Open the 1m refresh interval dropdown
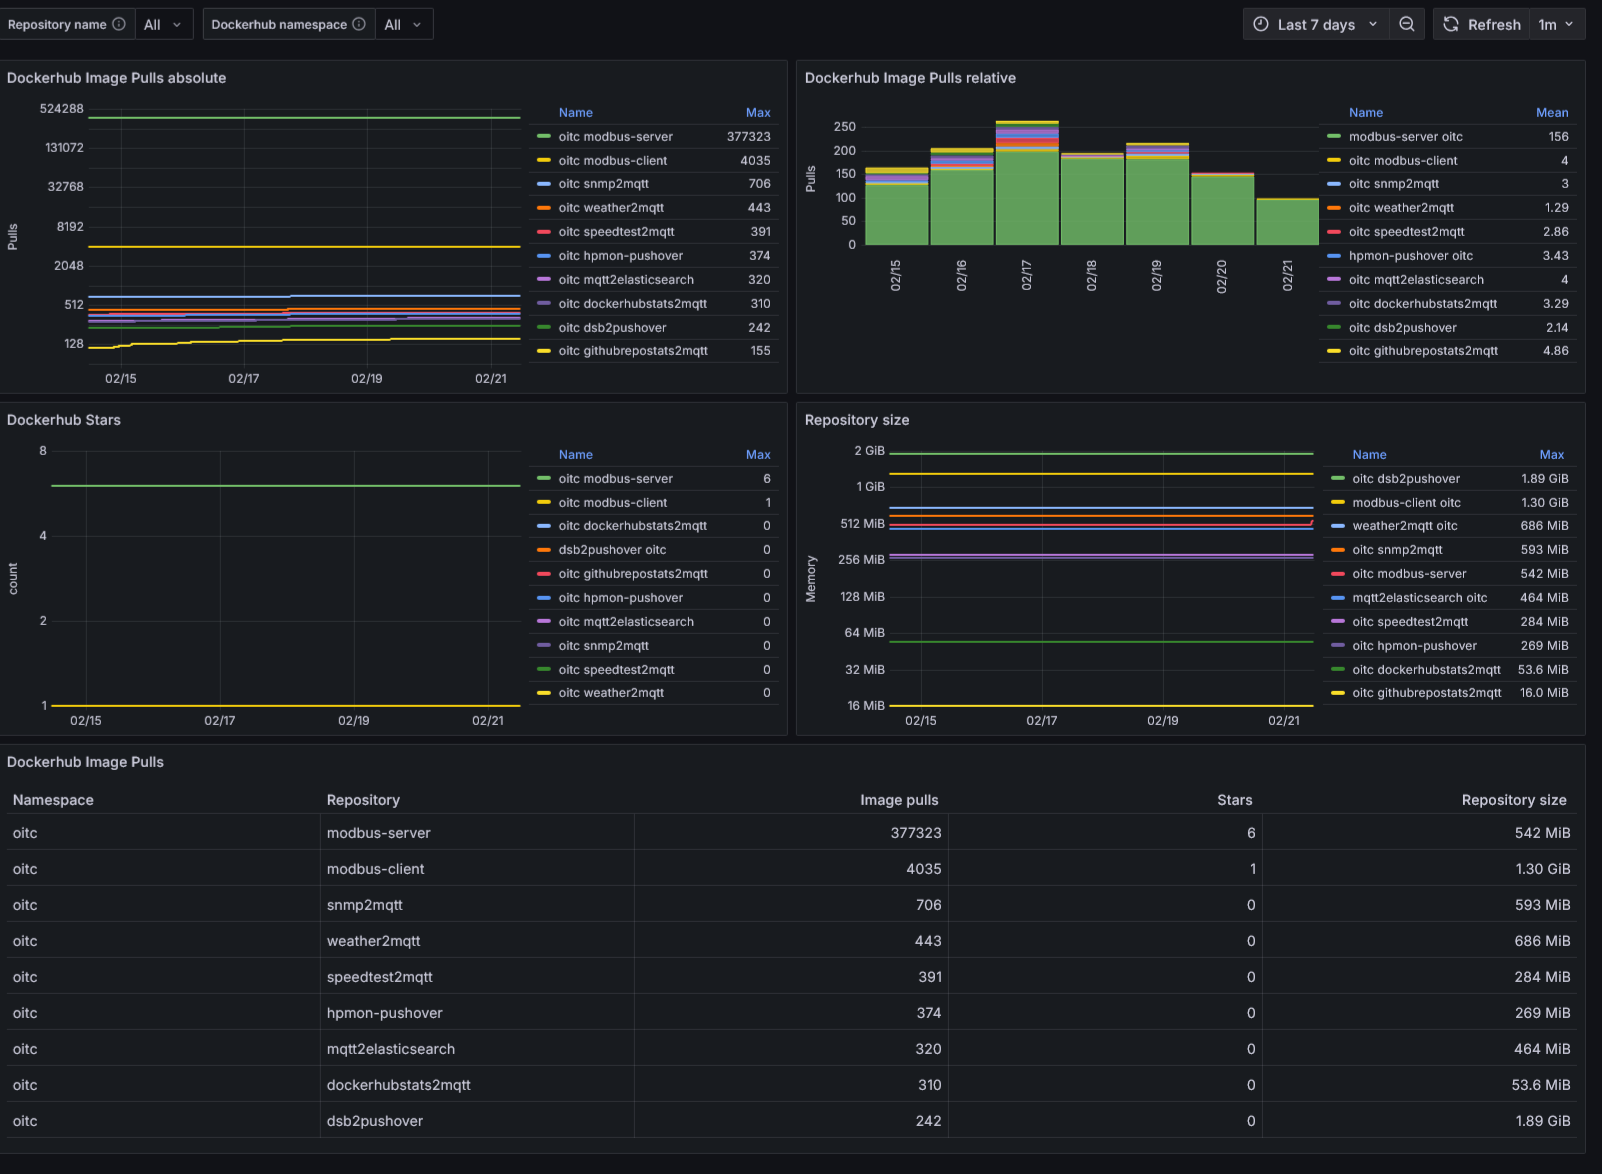Viewport: 1602px width, 1174px height. 1556,24
